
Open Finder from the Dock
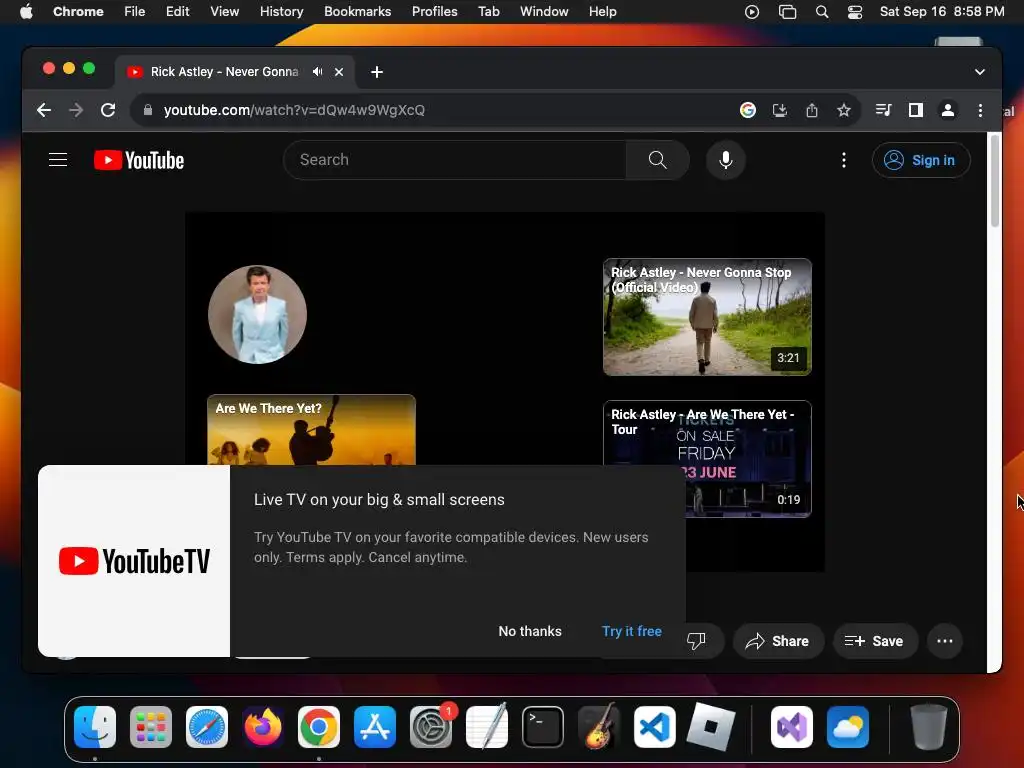pyautogui.click(x=95, y=727)
